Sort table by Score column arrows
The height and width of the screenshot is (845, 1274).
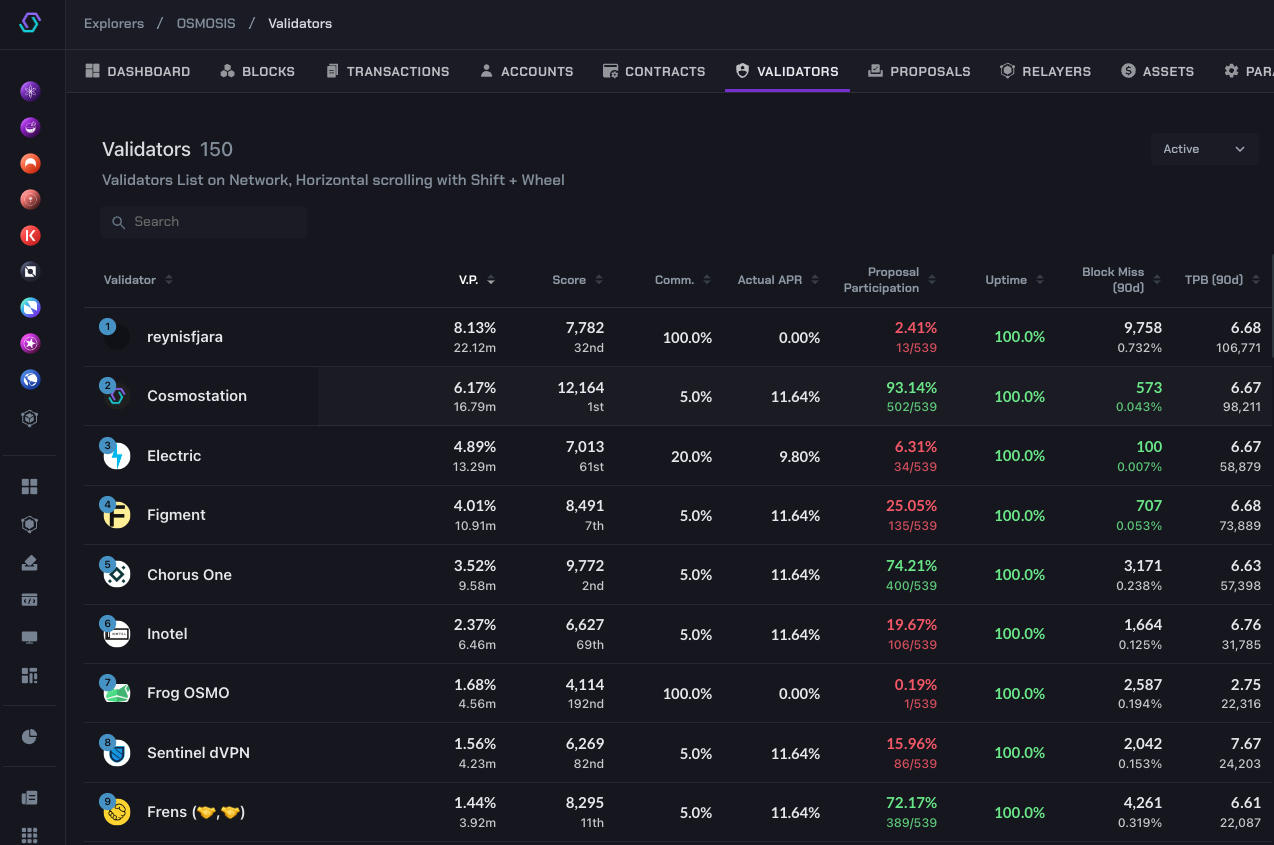(x=599, y=280)
